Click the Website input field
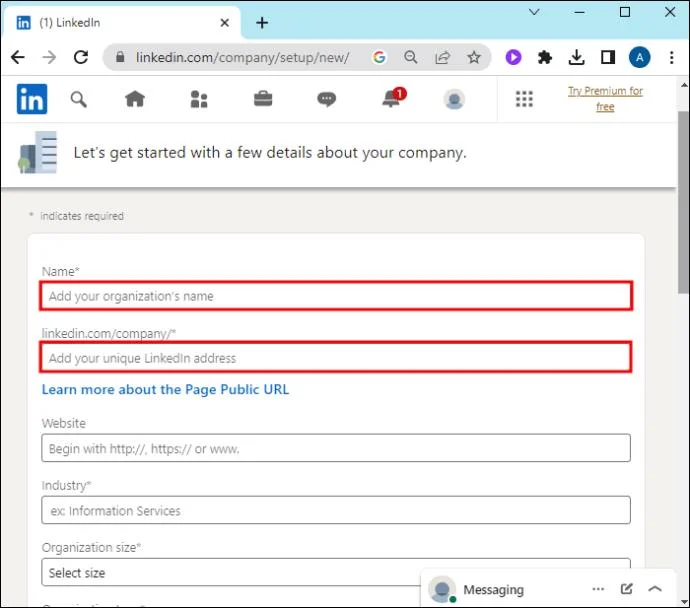 tap(336, 448)
